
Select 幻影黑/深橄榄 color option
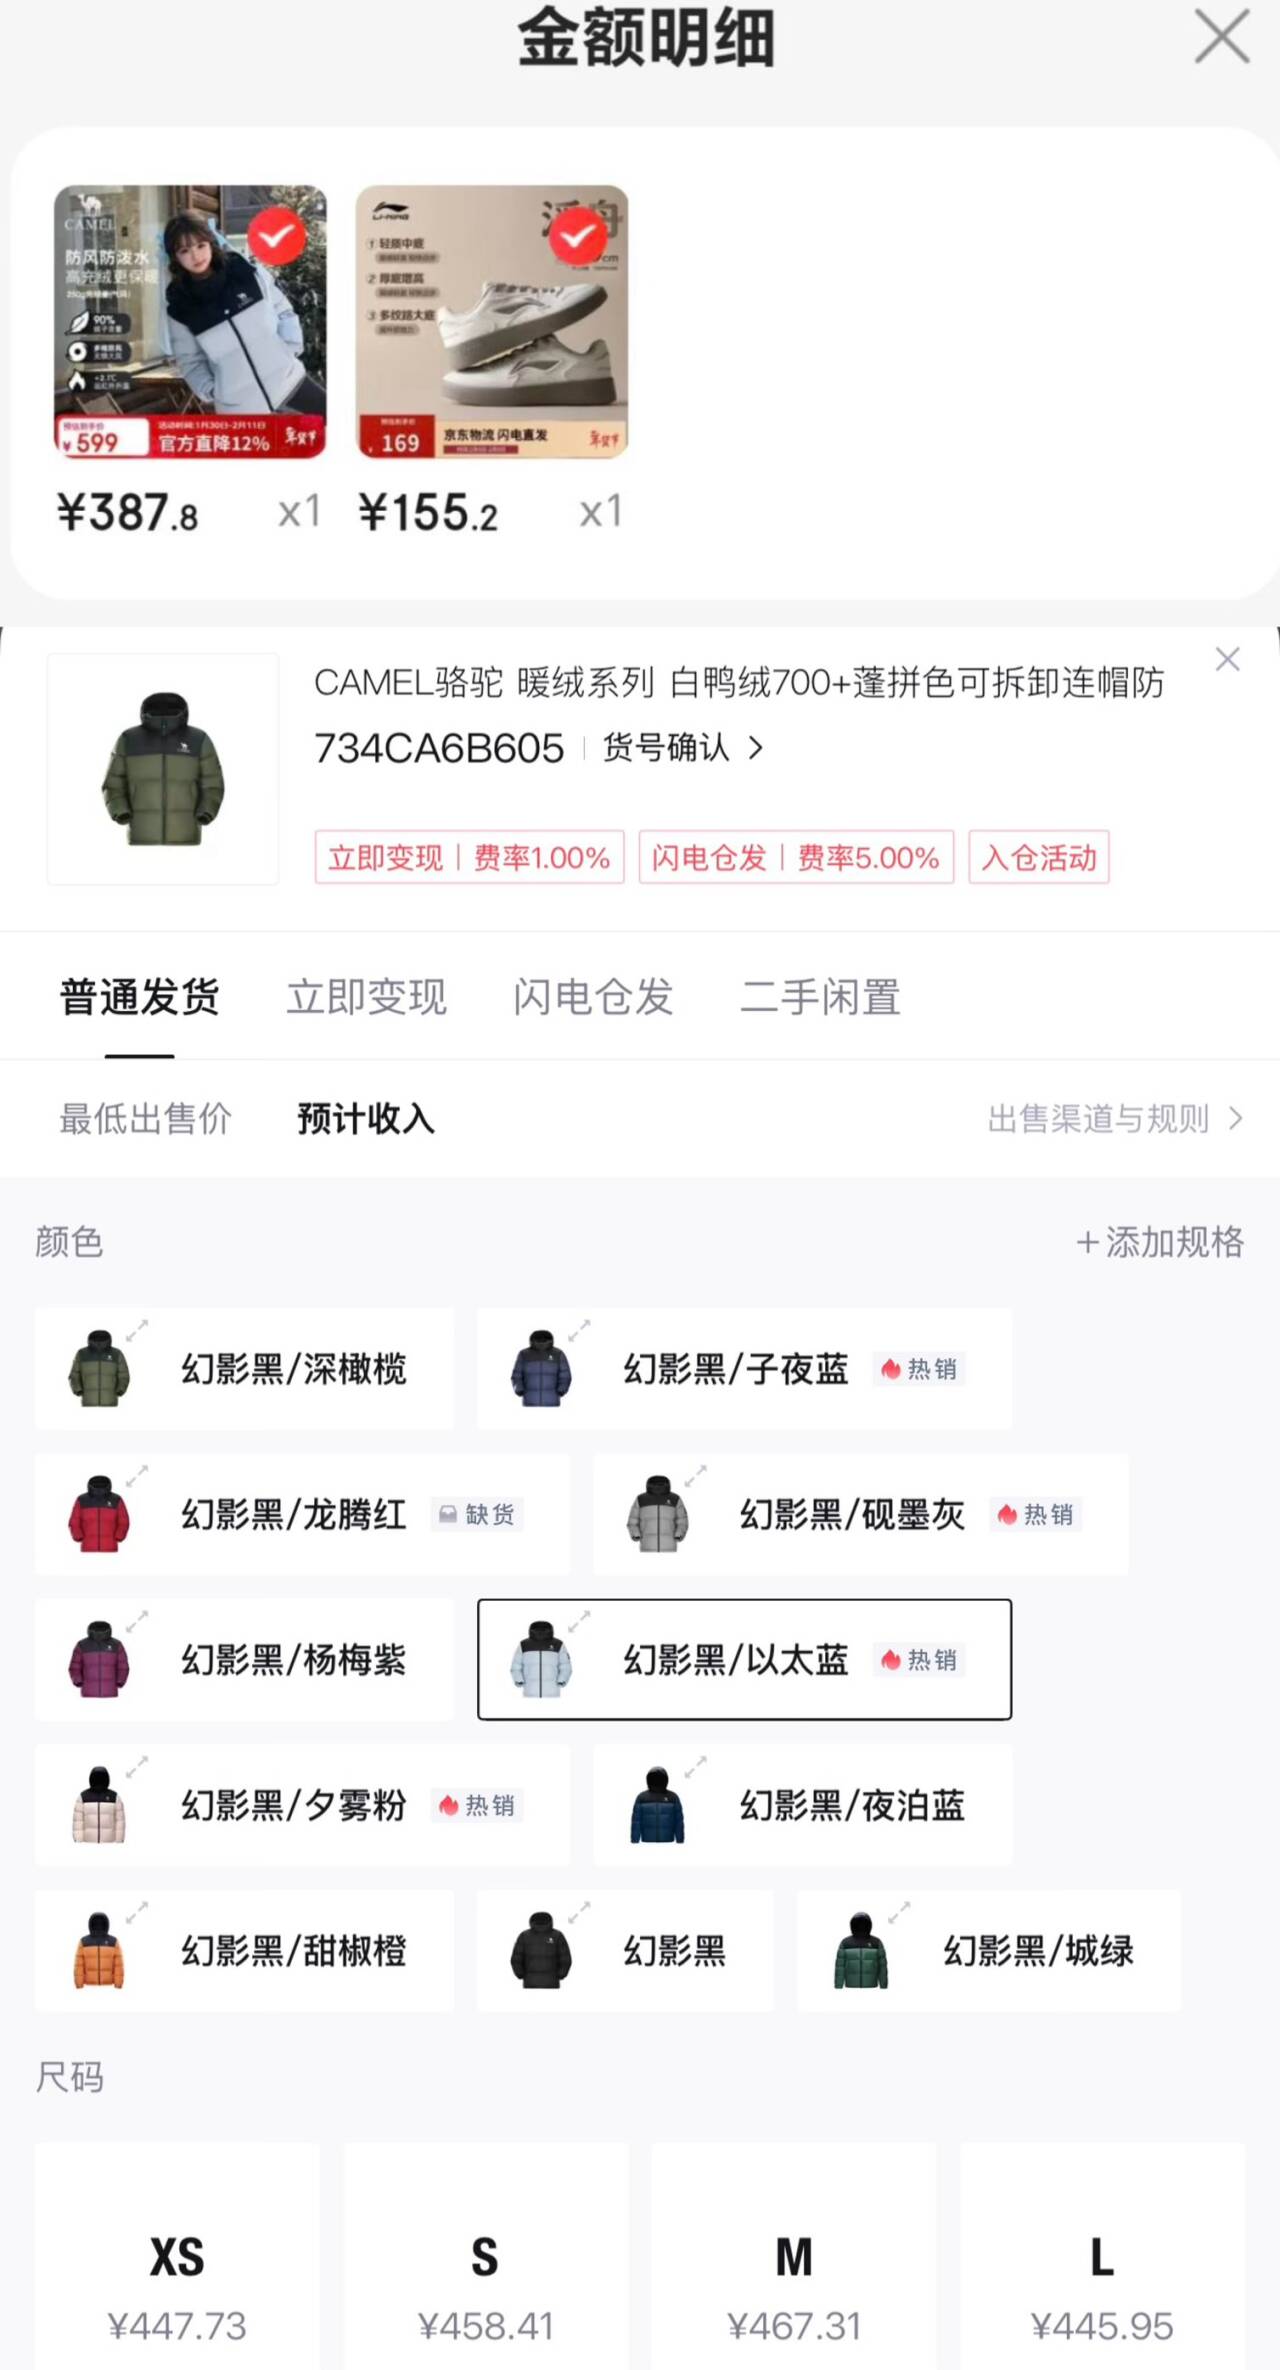tap(244, 1368)
